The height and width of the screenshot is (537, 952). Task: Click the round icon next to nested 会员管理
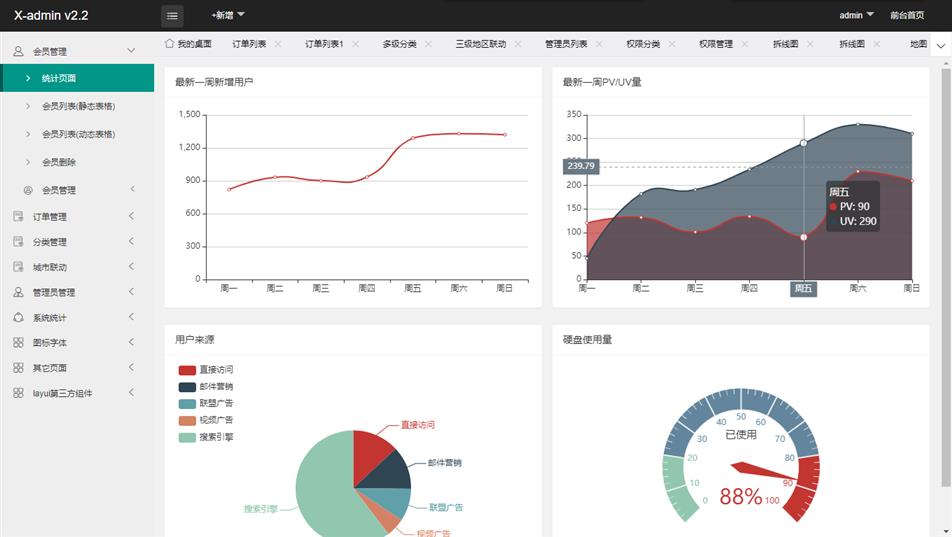28,190
